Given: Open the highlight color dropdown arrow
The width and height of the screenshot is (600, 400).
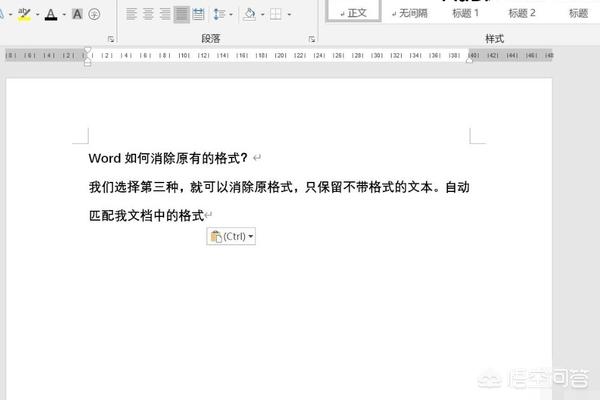Looking at the screenshot, I should click(38, 15).
